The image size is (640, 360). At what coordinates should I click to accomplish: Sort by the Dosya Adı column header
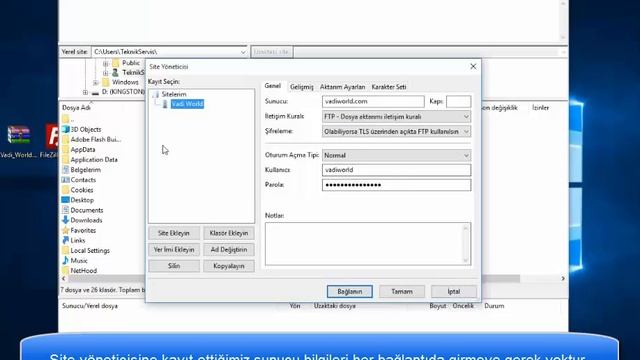(76, 108)
